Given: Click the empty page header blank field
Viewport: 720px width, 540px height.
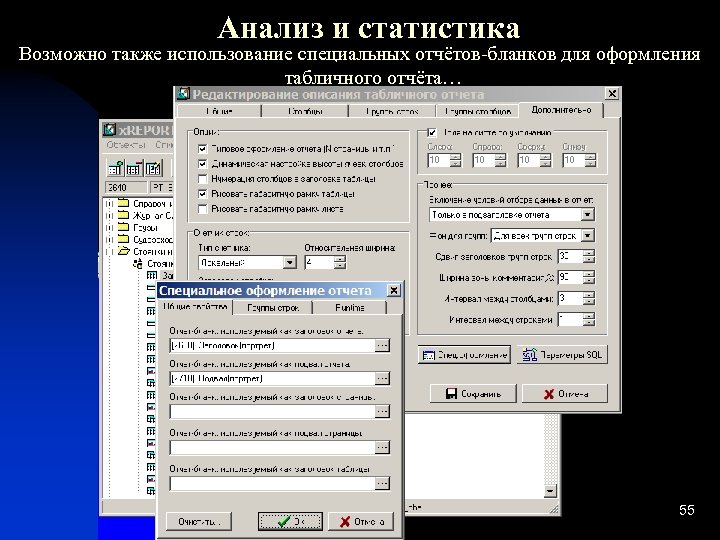Looking at the screenshot, I should [272, 411].
